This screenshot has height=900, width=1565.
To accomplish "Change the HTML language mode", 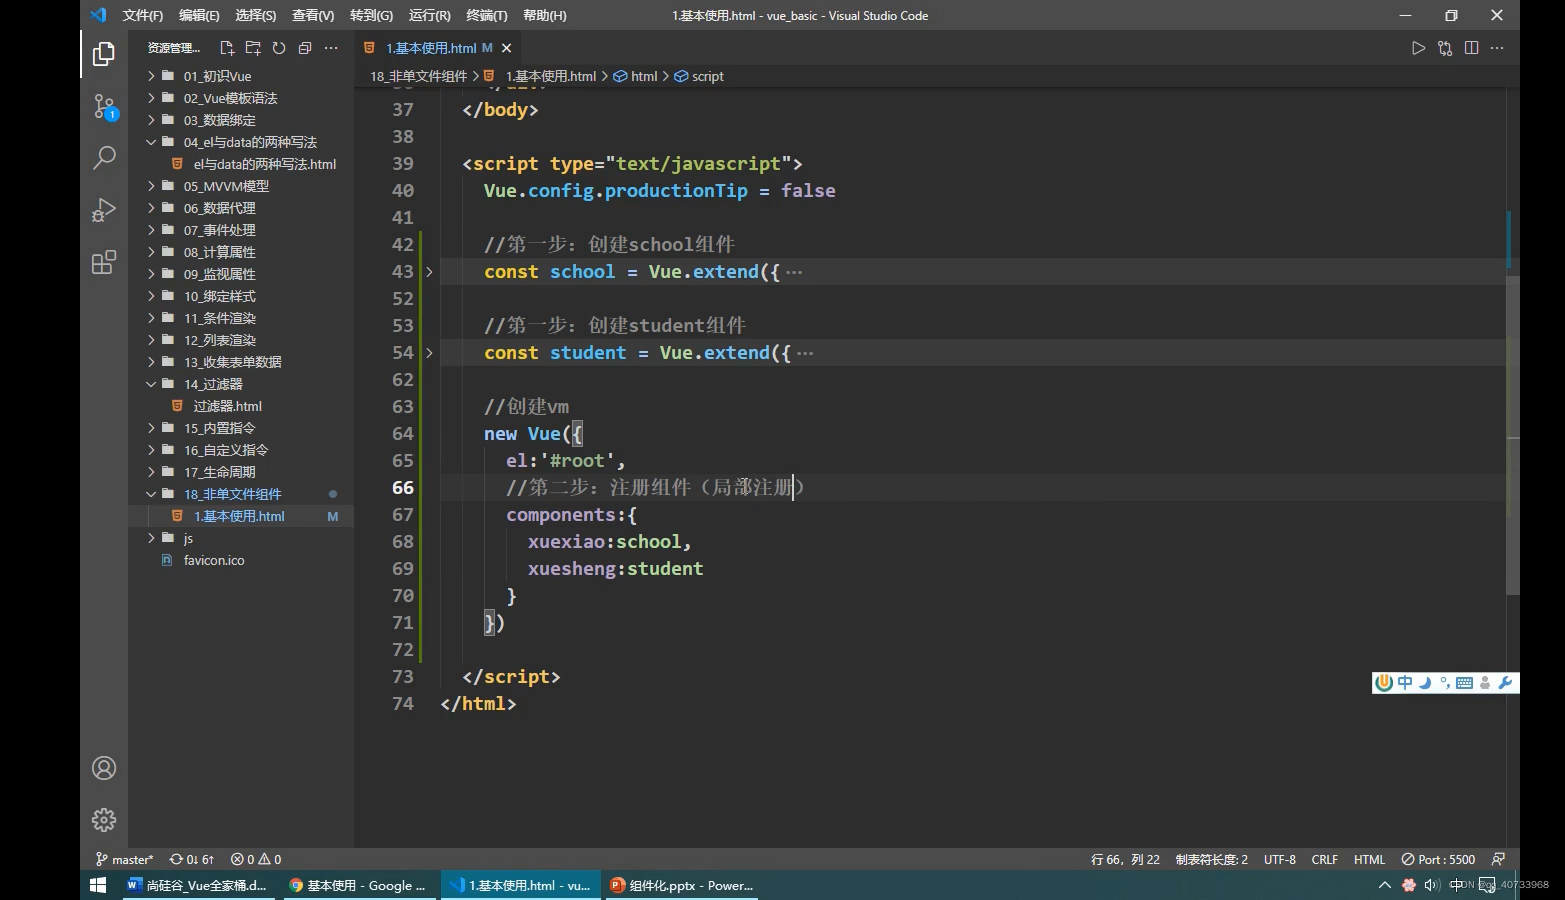I will pos(1369,859).
